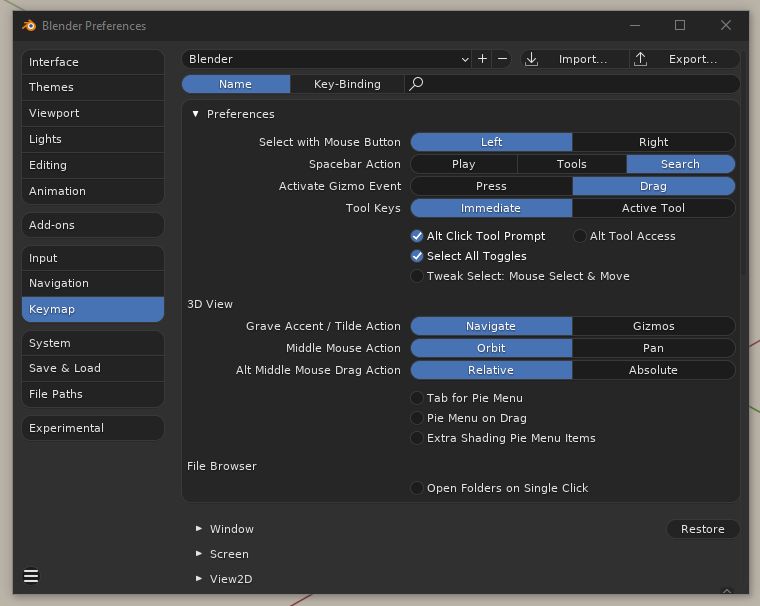
Task: Set Activate Gizmo Event to Drag
Action: (653, 186)
